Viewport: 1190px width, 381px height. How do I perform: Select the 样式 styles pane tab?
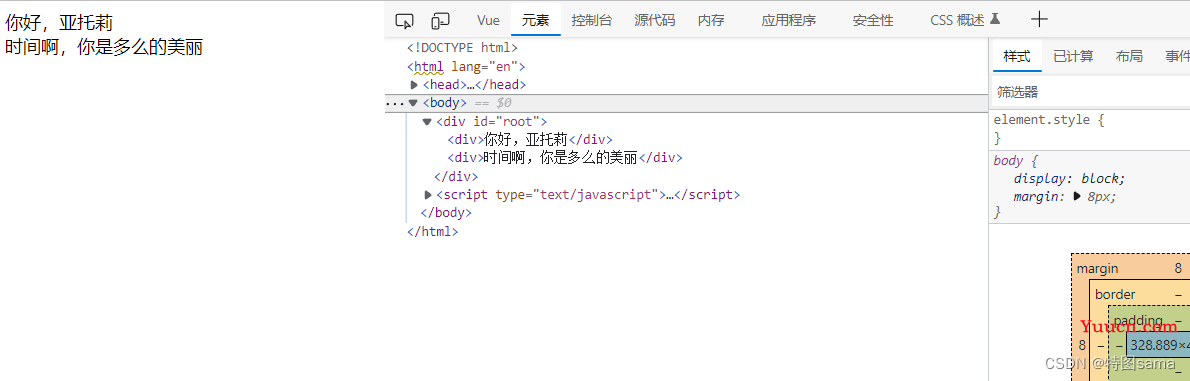point(1017,56)
